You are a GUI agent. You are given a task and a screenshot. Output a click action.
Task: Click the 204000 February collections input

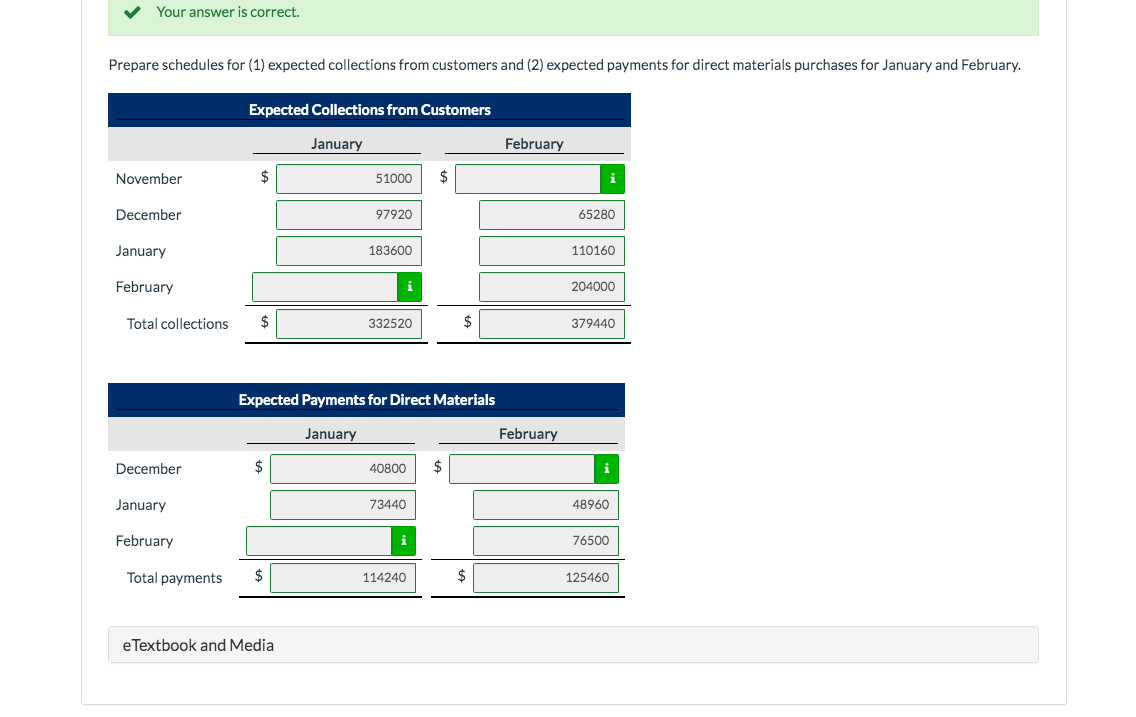(x=551, y=287)
